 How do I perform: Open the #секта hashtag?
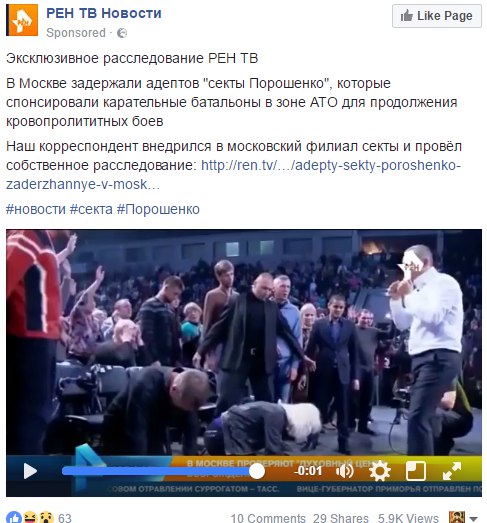[x=91, y=209]
